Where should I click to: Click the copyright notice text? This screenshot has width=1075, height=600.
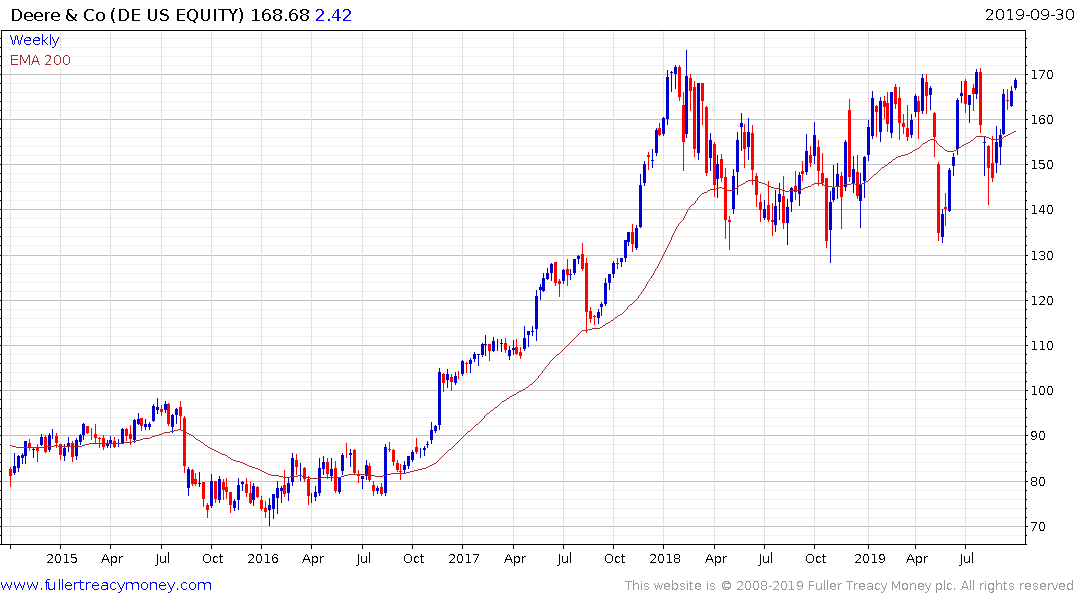click(849, 586)
